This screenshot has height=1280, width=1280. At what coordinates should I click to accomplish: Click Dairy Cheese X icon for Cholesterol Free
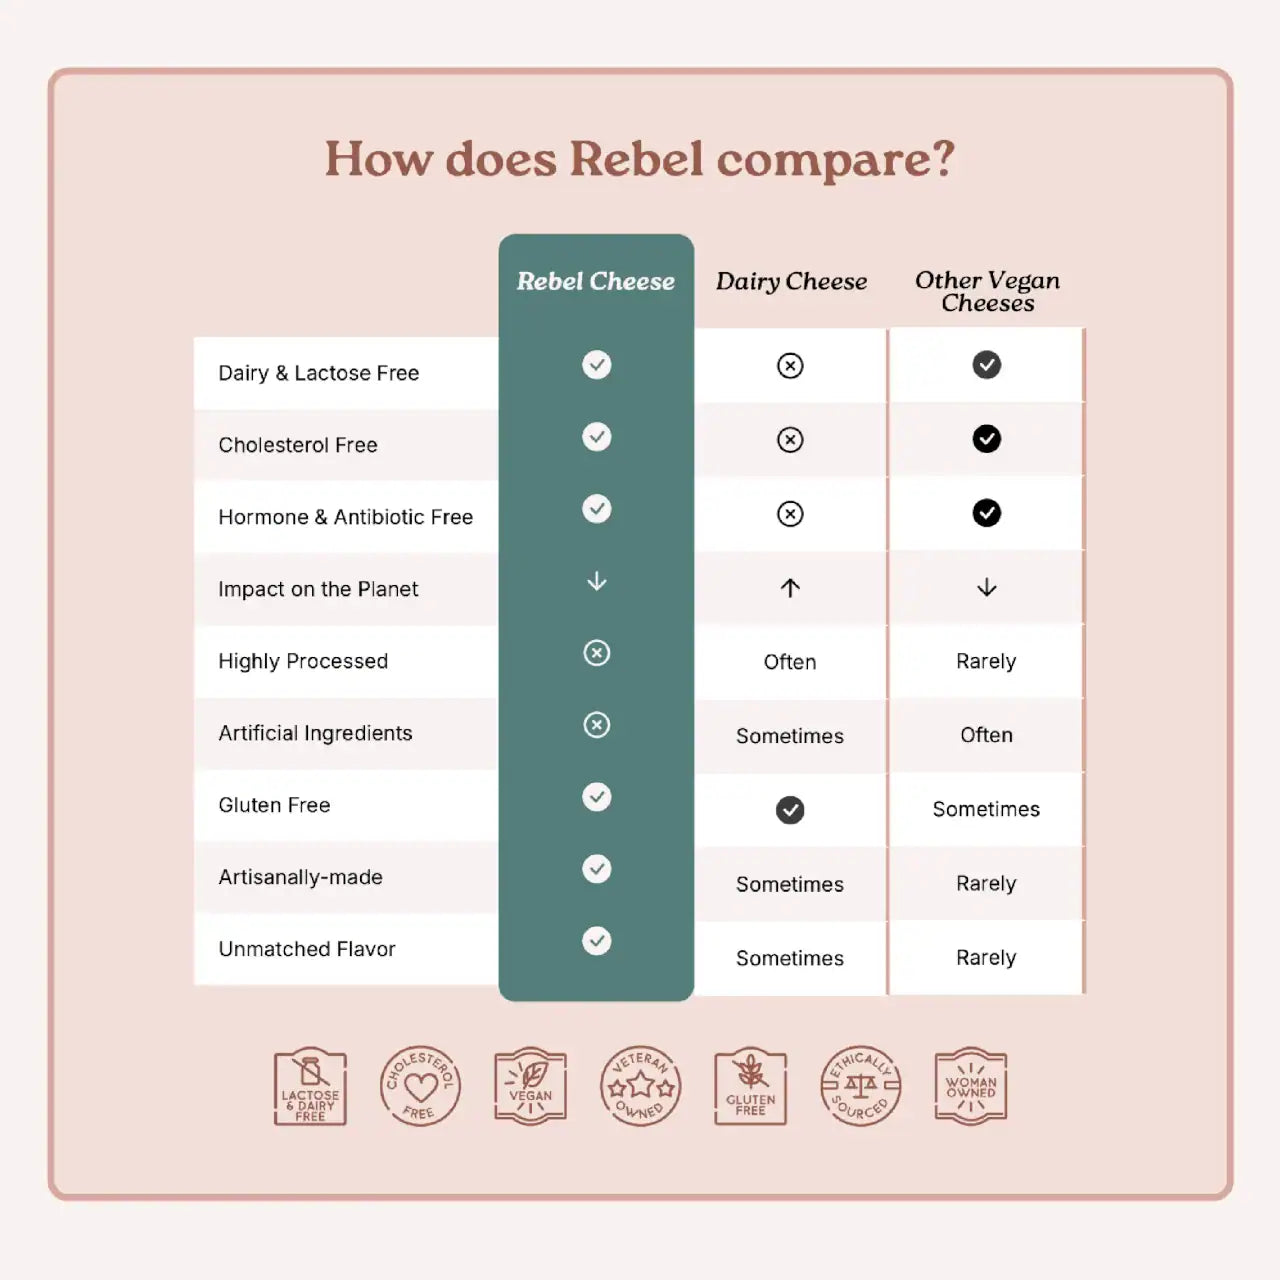pyautogui.click(x=790, y=440)
